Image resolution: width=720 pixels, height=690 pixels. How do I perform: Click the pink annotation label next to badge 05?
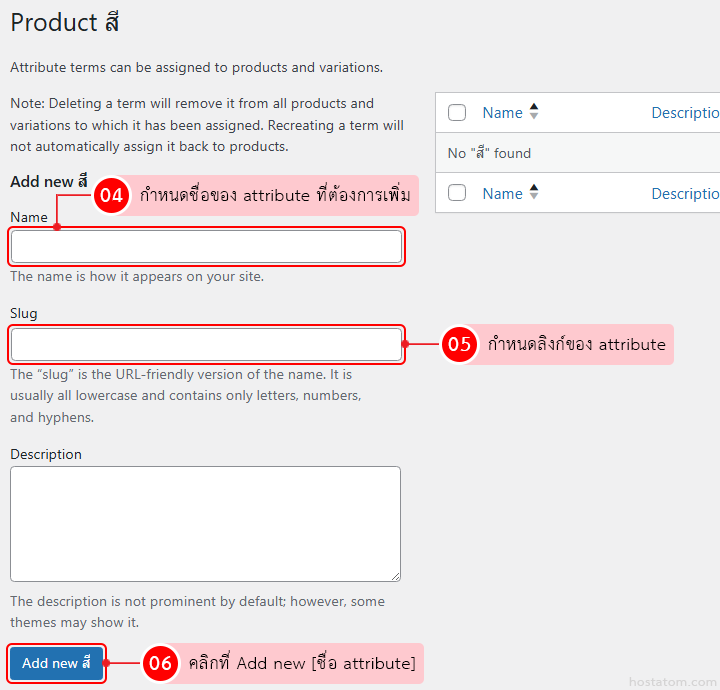click(576, 345)
